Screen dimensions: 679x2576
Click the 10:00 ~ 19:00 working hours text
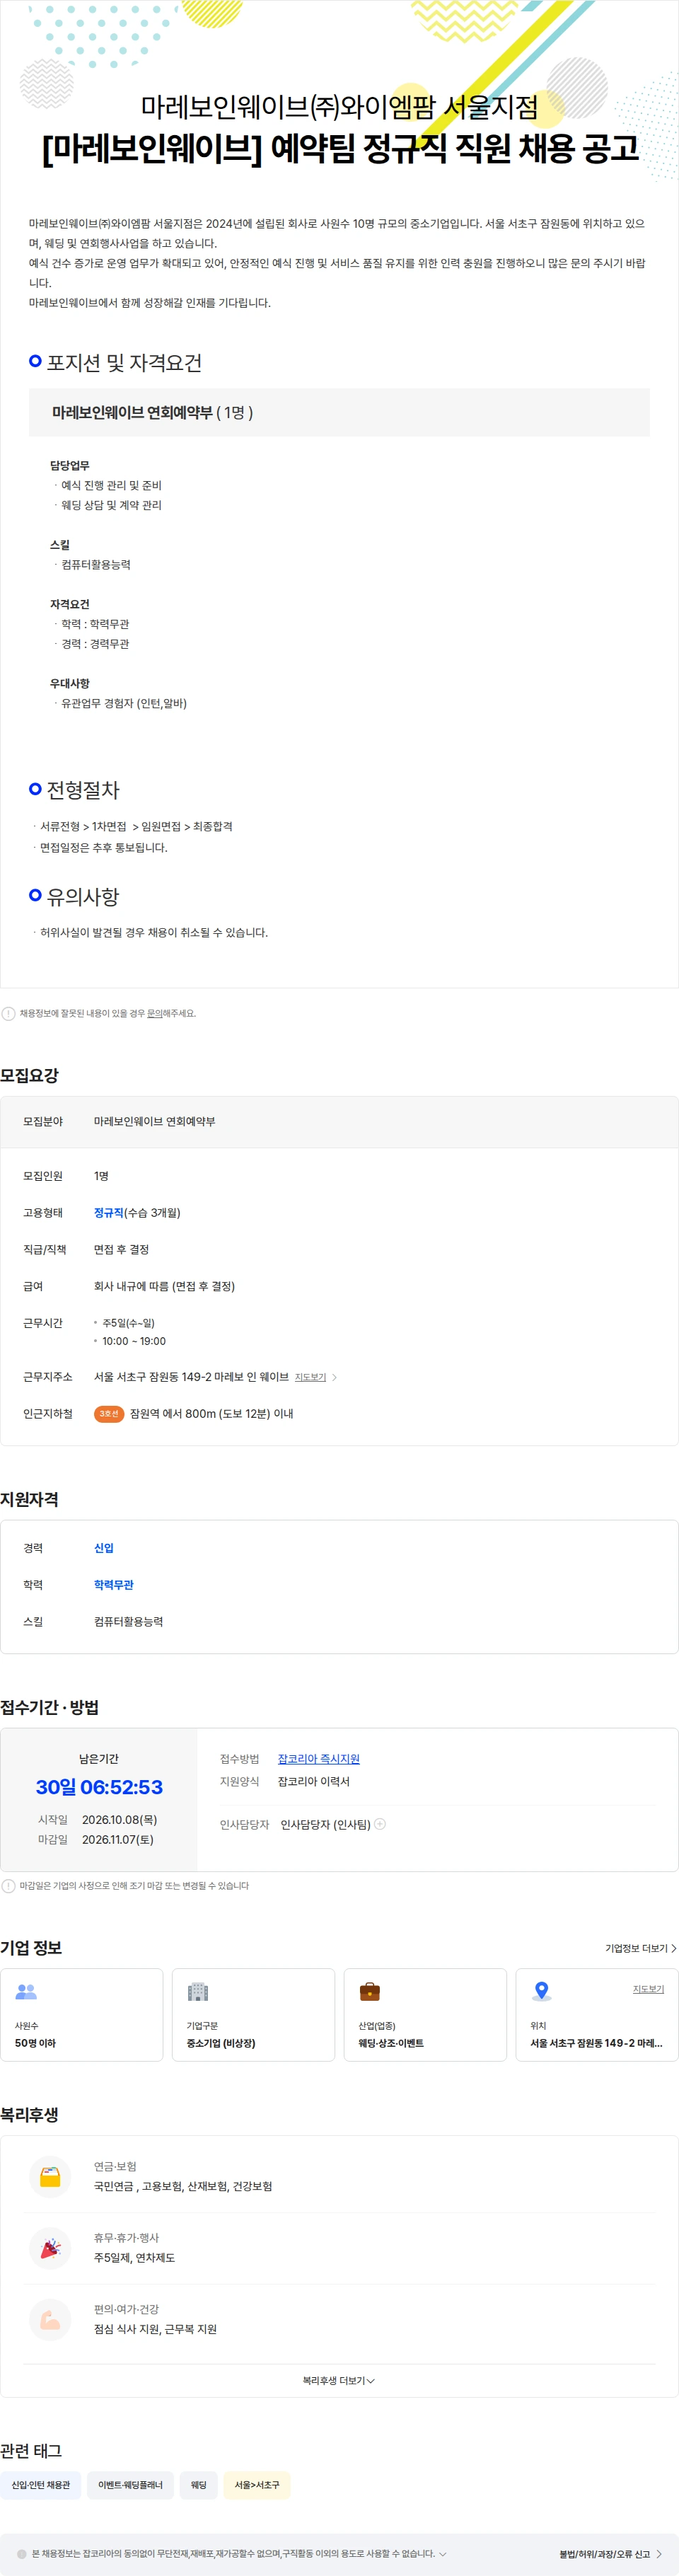coord(134,1341)
